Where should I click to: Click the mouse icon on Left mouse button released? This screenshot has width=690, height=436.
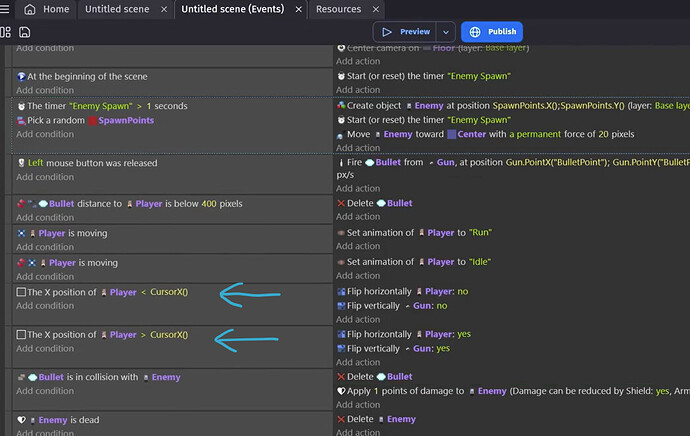tap(21, 163)
